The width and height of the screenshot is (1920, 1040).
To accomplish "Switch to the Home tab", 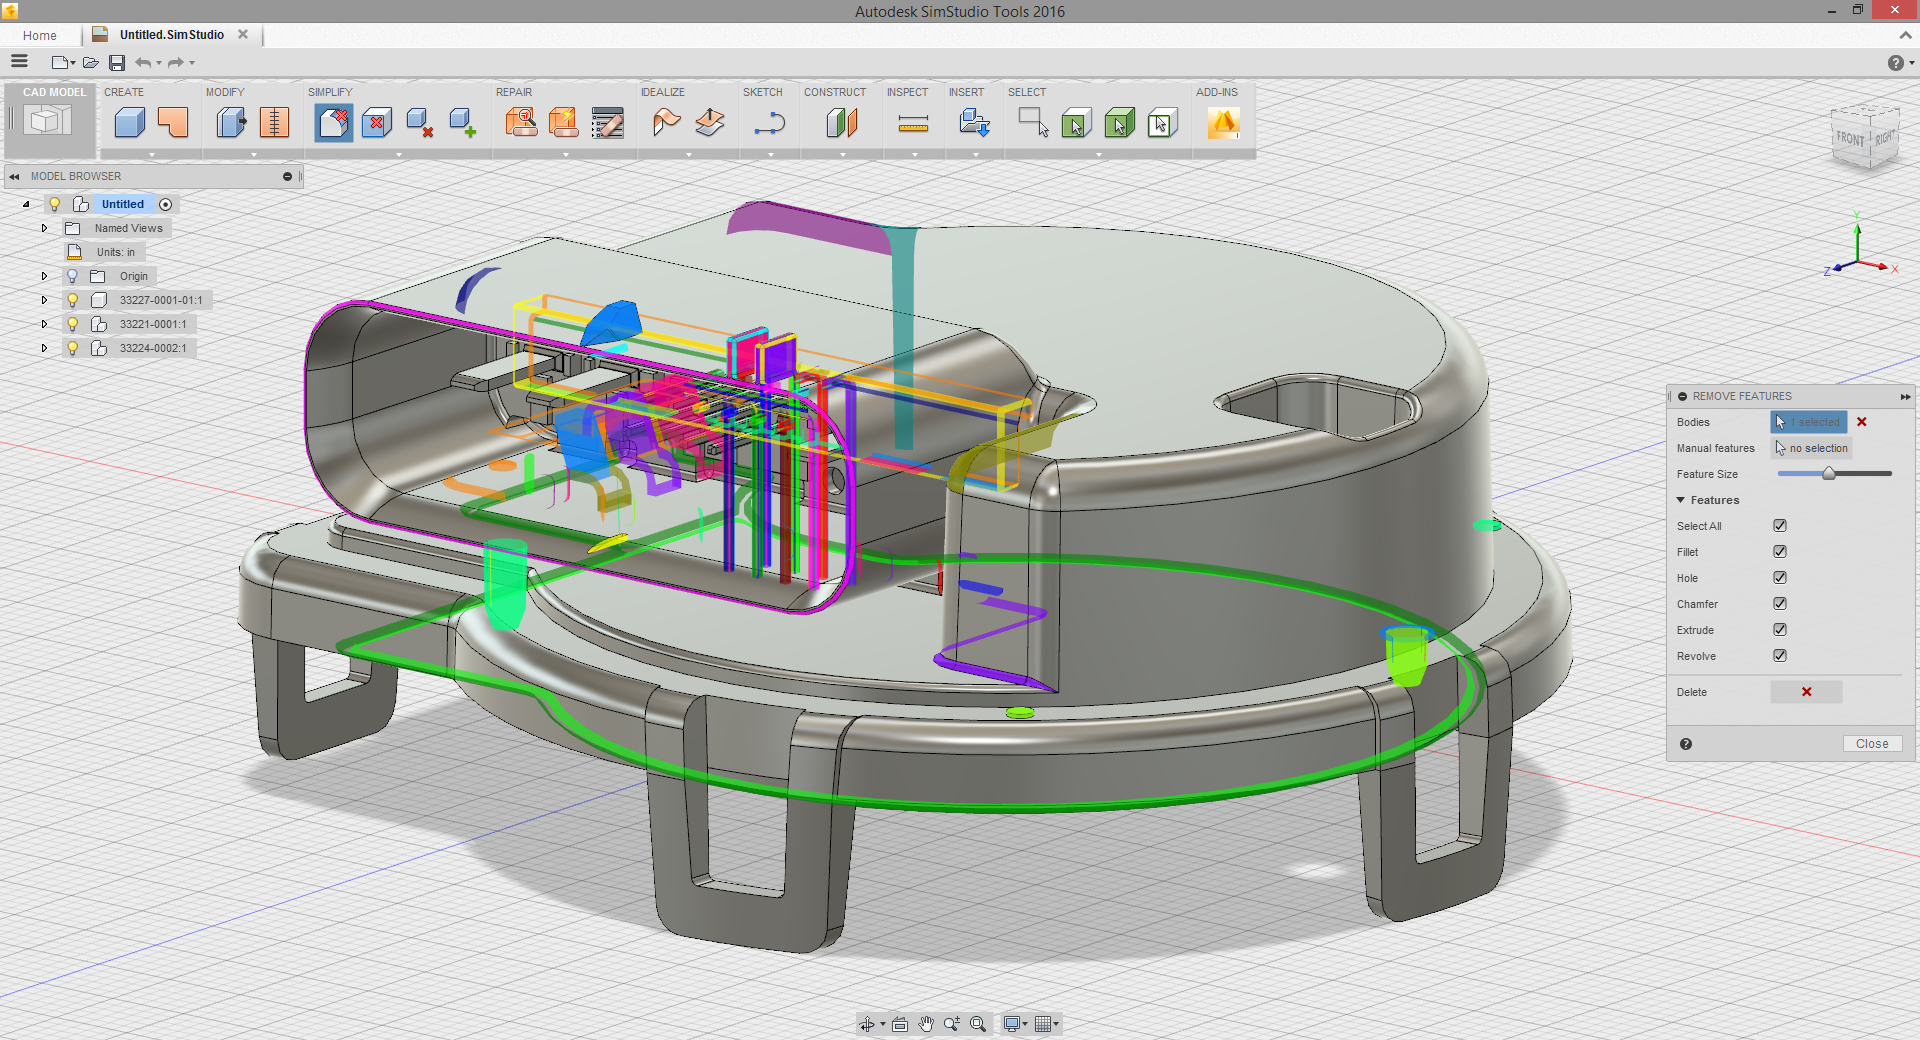I will 37,35.
